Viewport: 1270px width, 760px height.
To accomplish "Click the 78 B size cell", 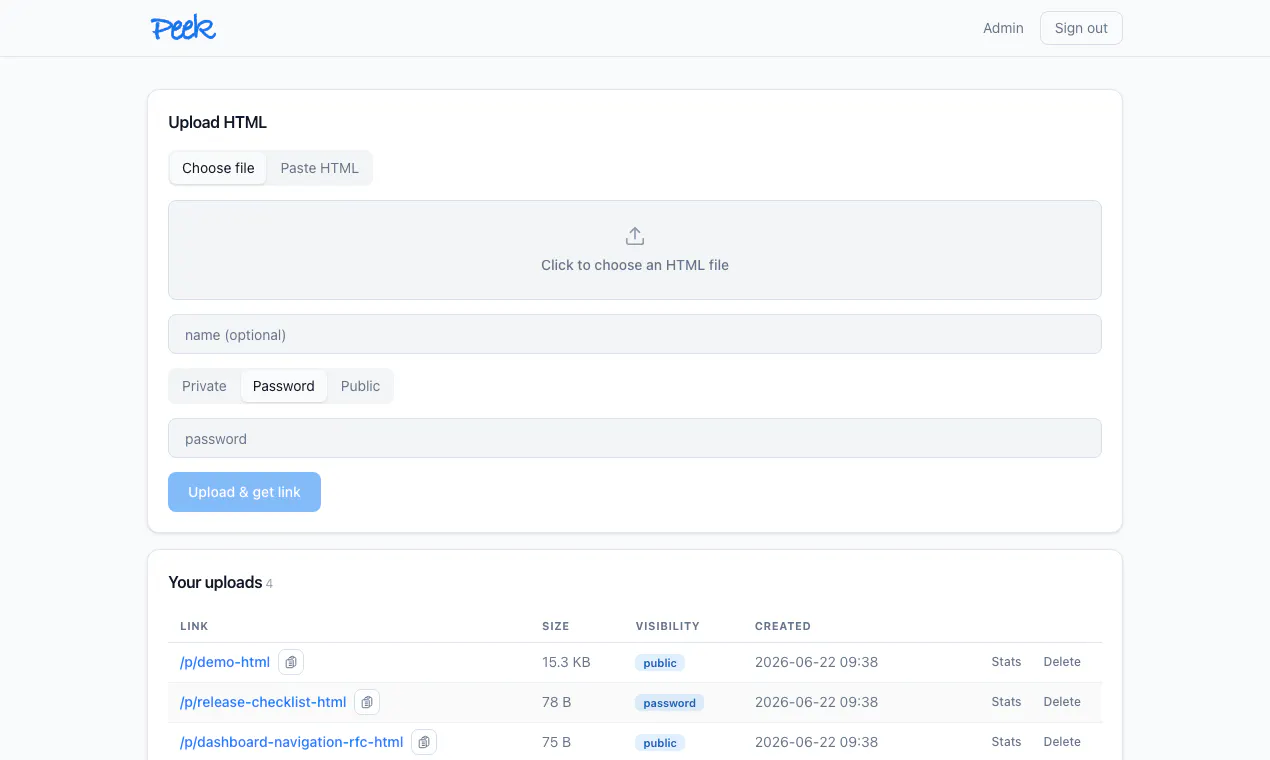I will [x=557, y=702].
